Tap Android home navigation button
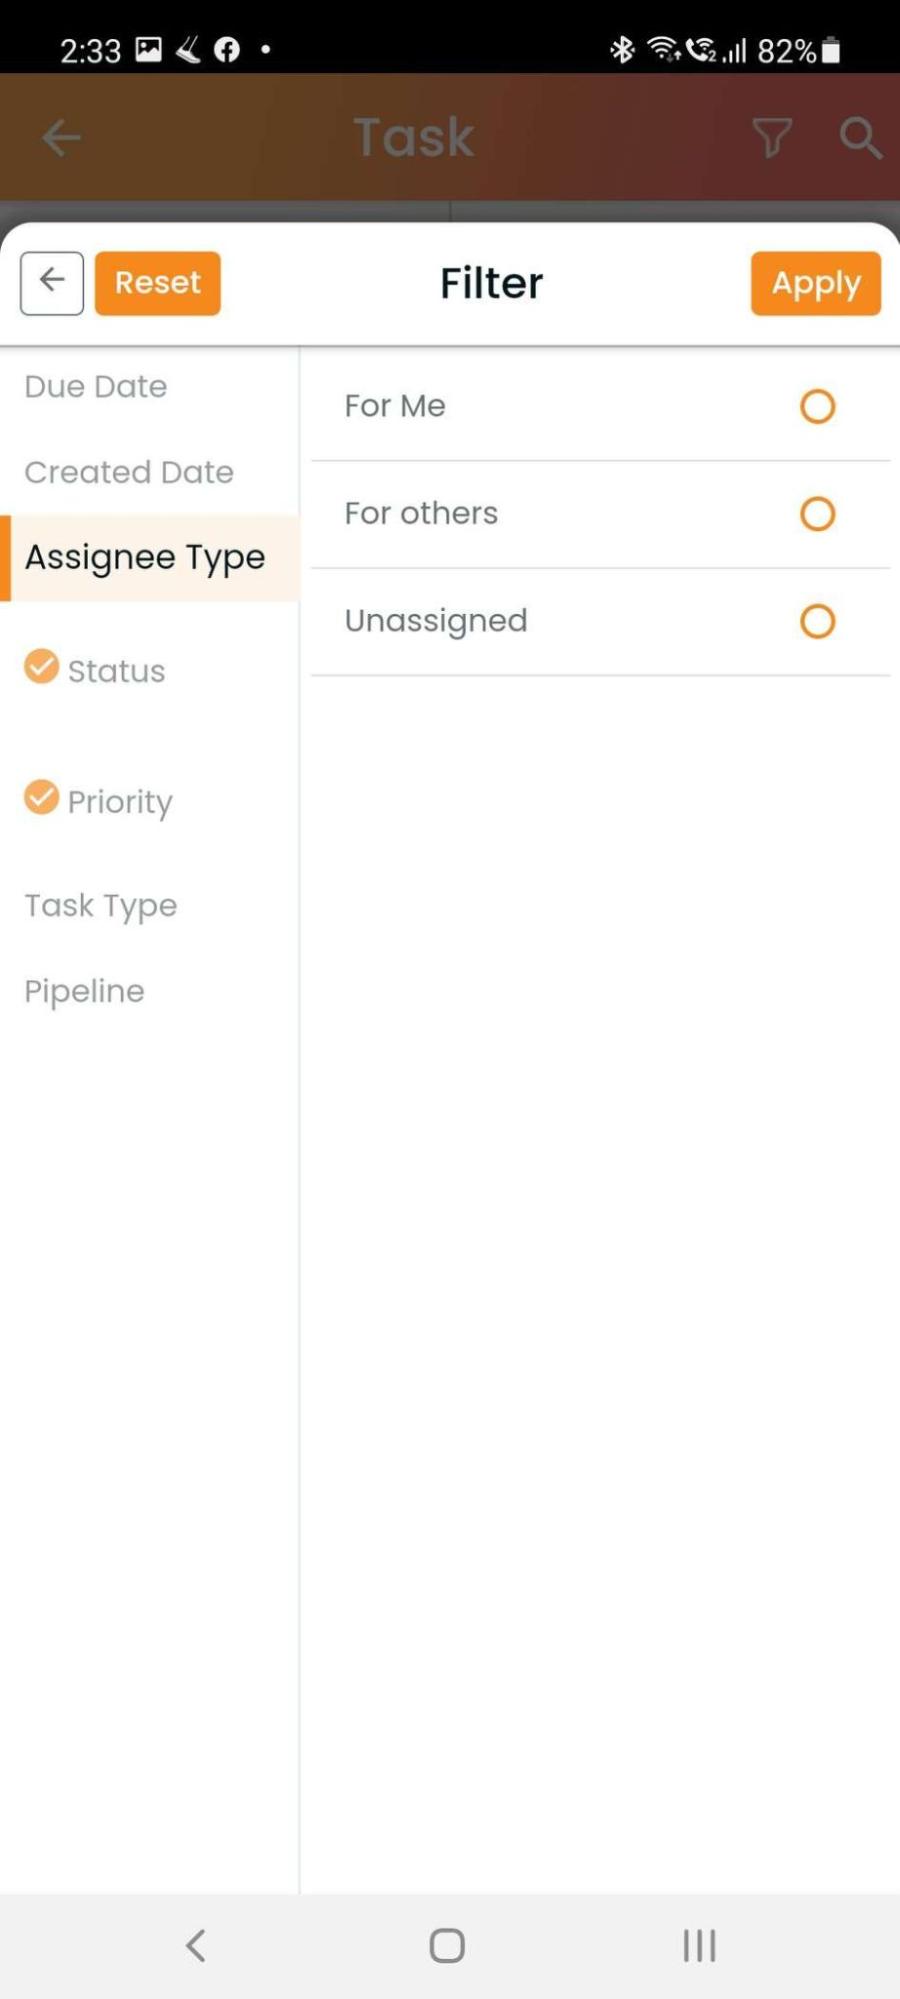 [447, 1945]
